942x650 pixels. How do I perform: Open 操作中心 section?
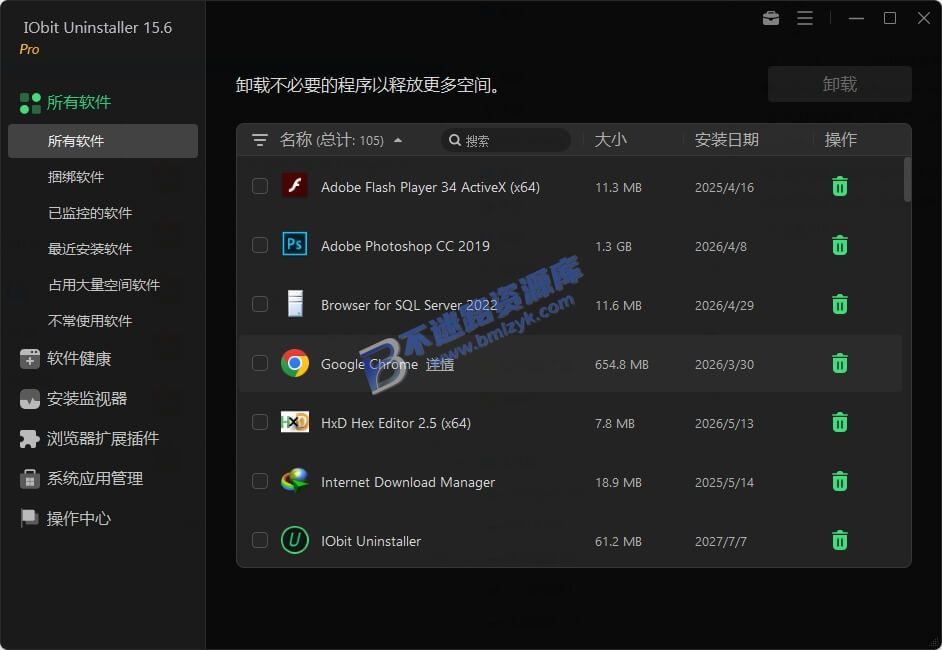pos(79,518)
